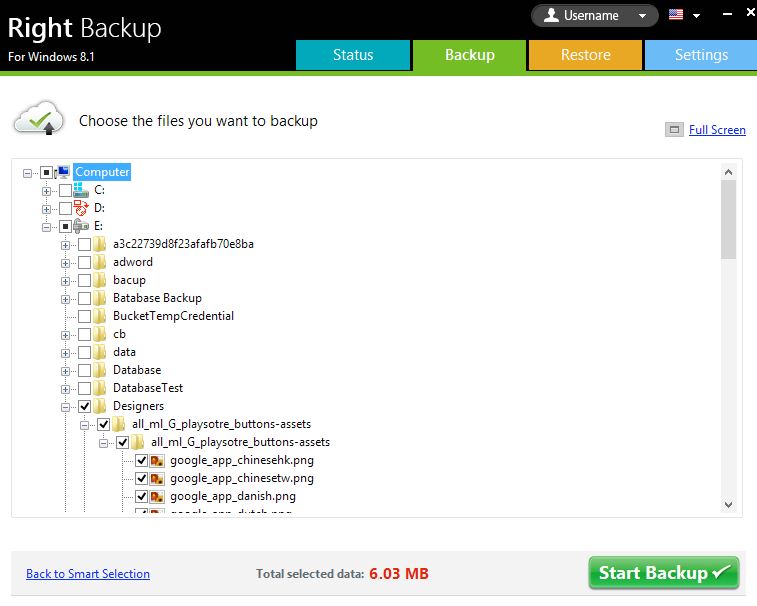Expand the C: drive node

coord(46,191)
